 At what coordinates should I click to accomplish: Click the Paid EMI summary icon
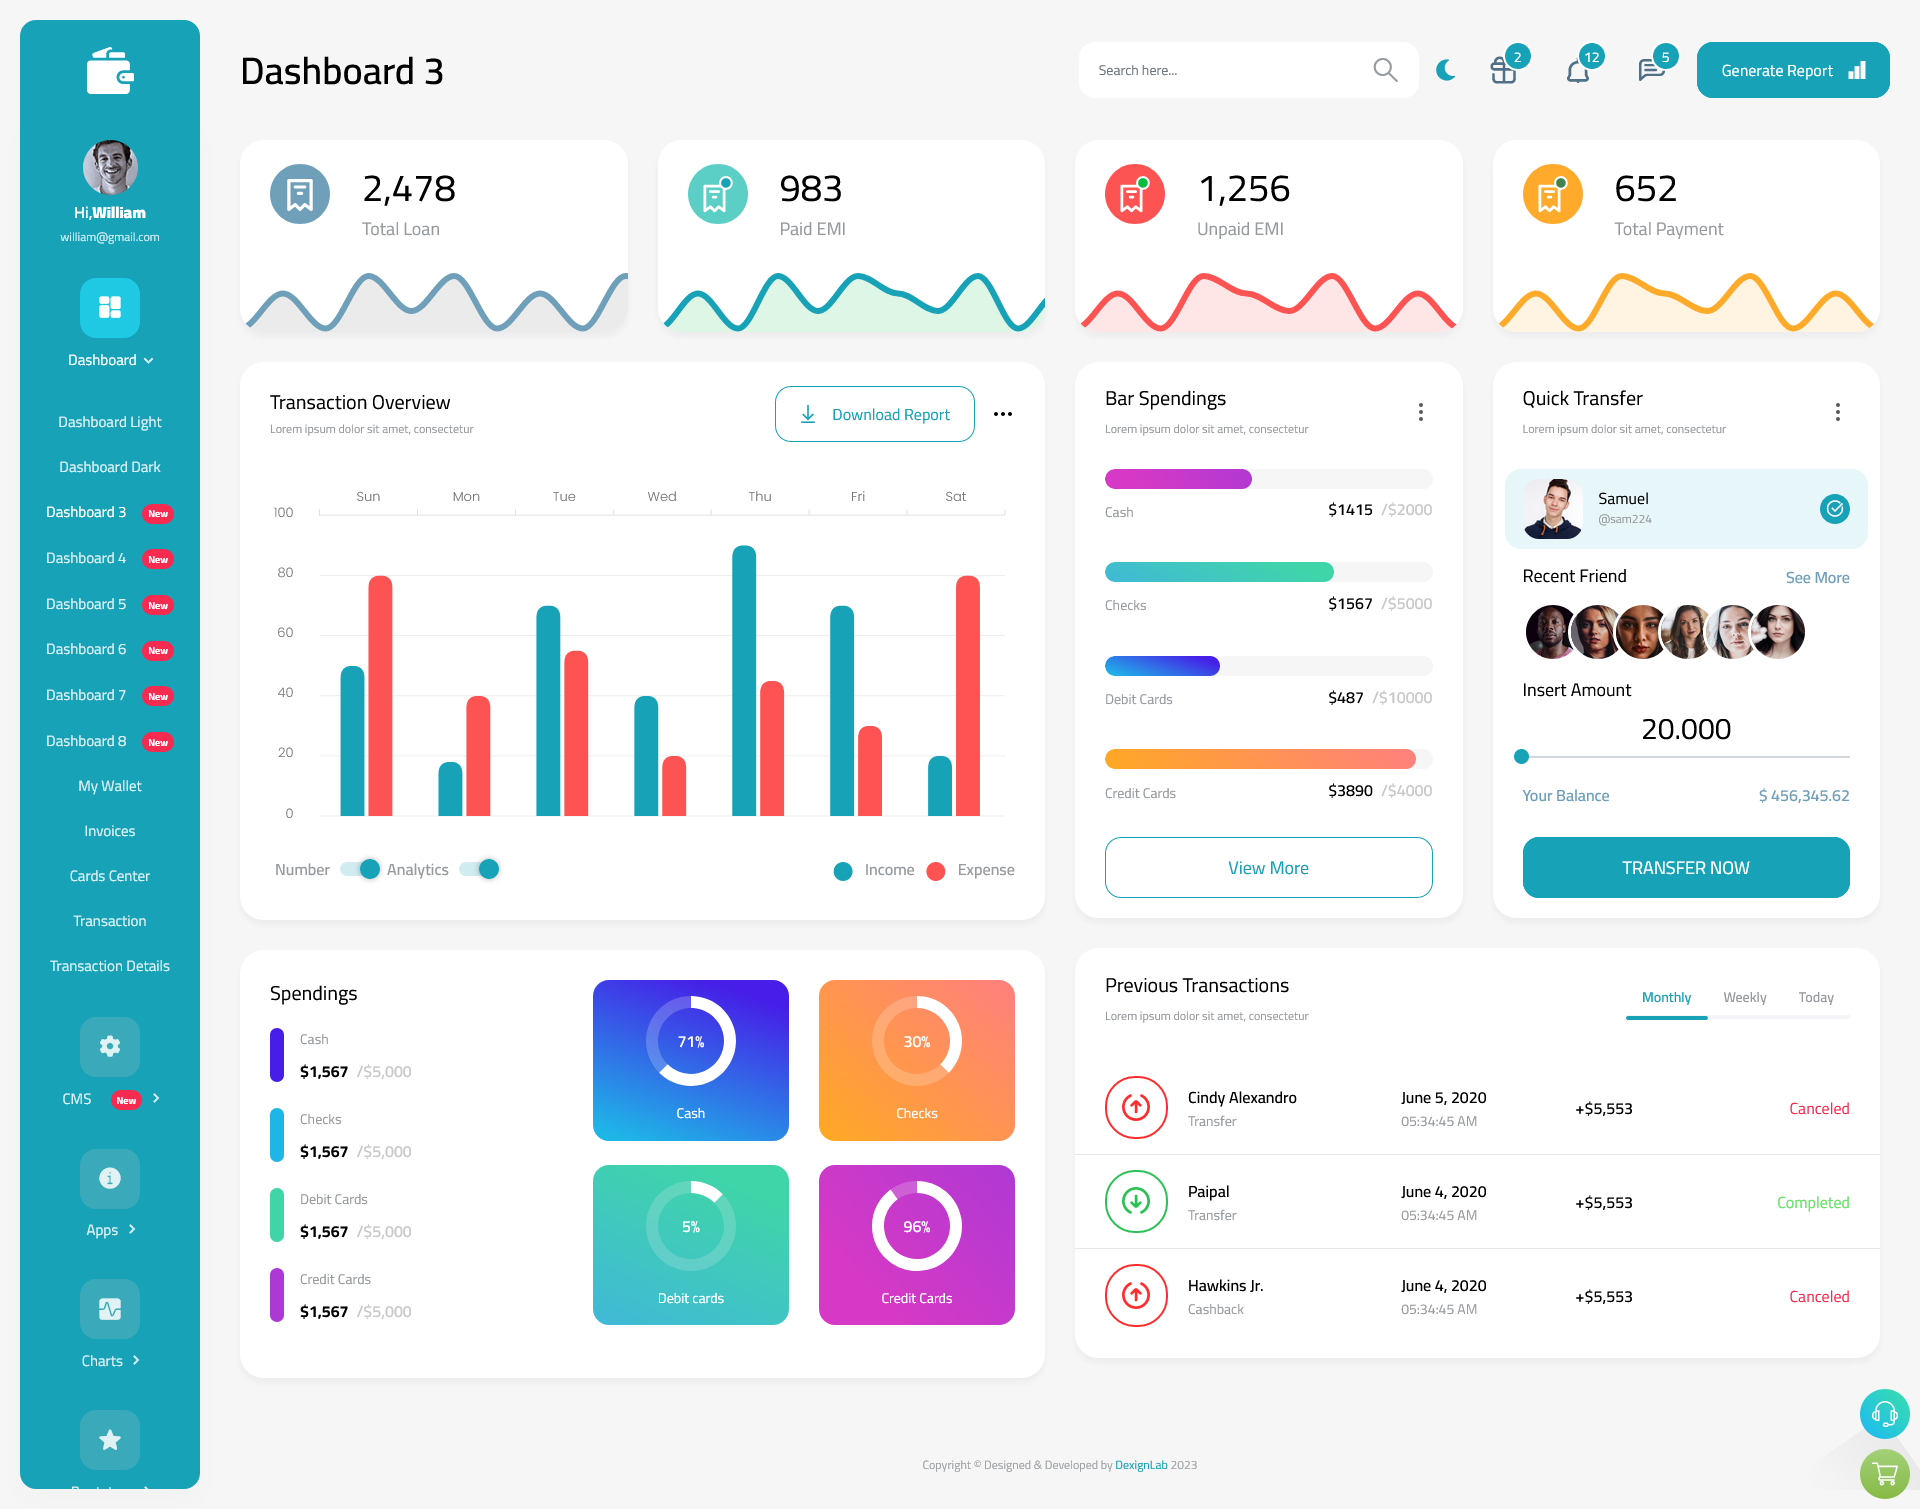point(718,193)
